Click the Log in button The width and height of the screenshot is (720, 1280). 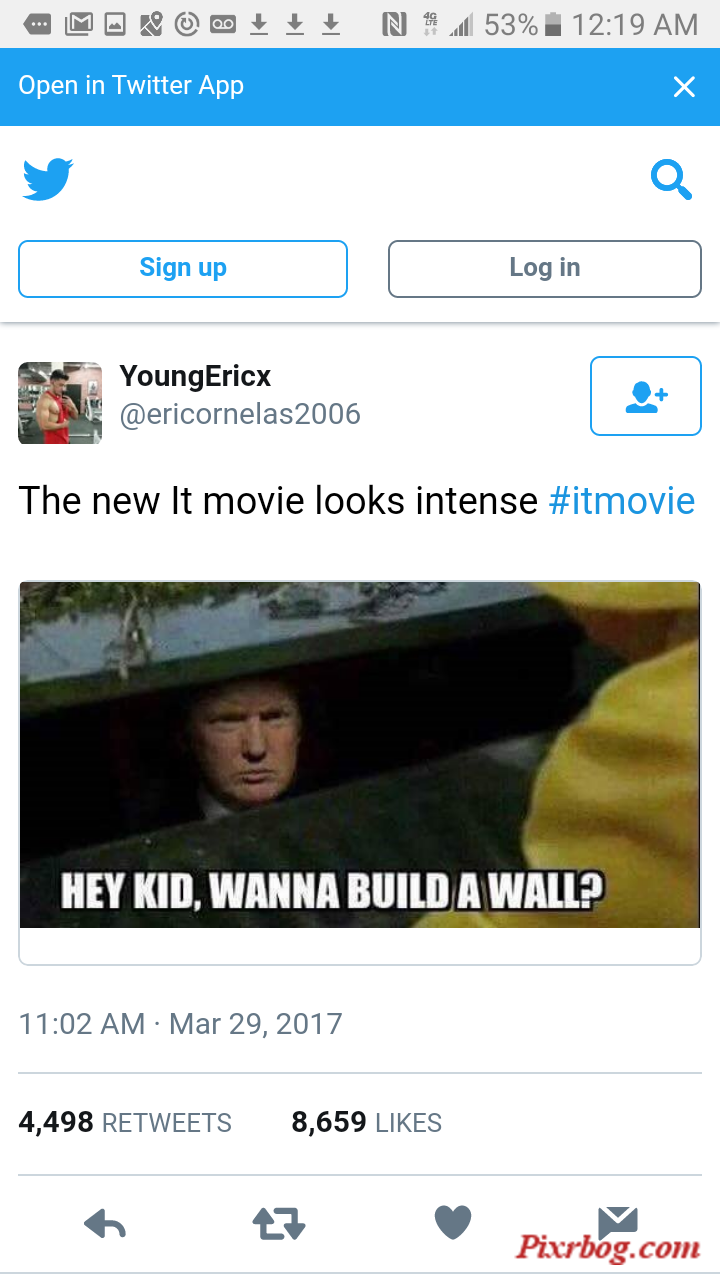[545, 269]
